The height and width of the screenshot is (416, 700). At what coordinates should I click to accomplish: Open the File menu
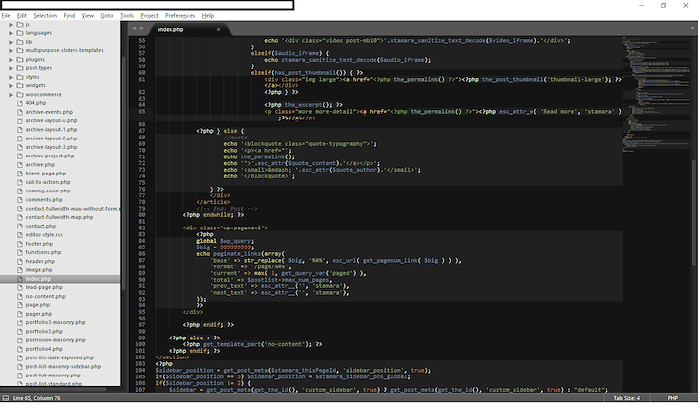6,16
